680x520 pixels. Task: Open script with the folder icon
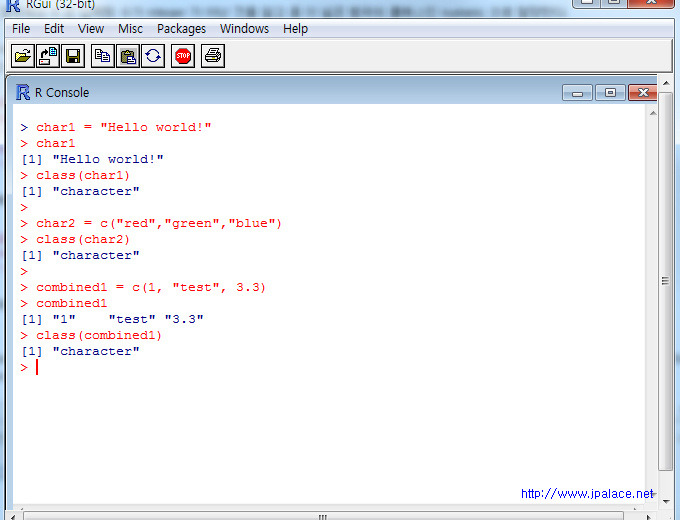(23, 56)
